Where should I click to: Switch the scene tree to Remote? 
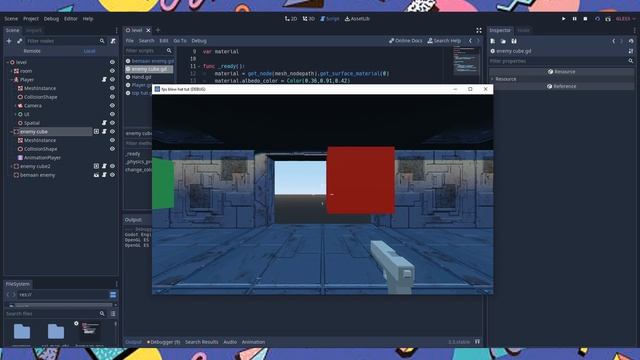pyautogui.click(x=32, y=51)
